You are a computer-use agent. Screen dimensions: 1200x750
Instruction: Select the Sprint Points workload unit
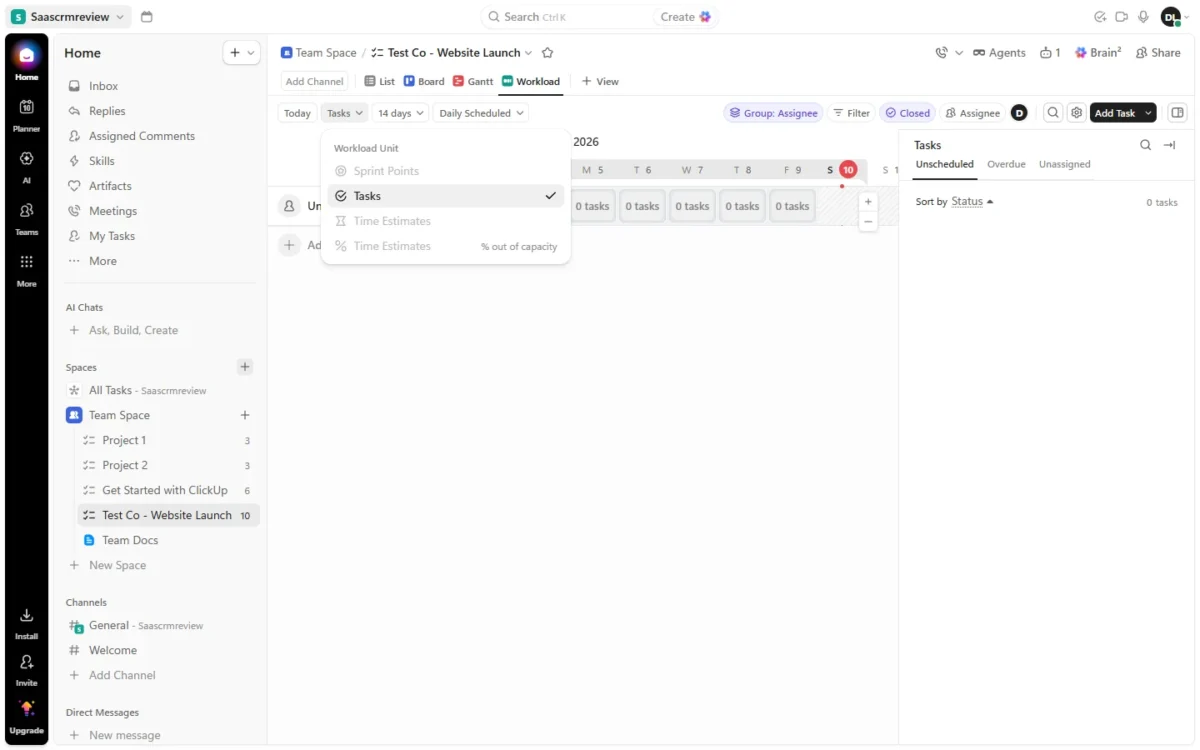[446, 171]
